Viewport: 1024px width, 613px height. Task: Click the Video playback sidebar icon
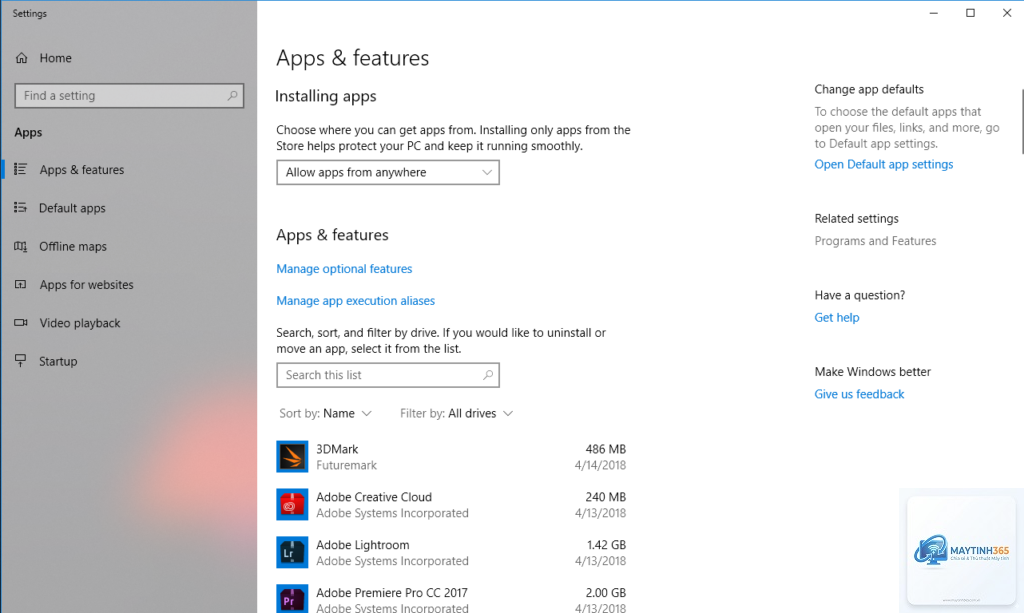(21, 322)
